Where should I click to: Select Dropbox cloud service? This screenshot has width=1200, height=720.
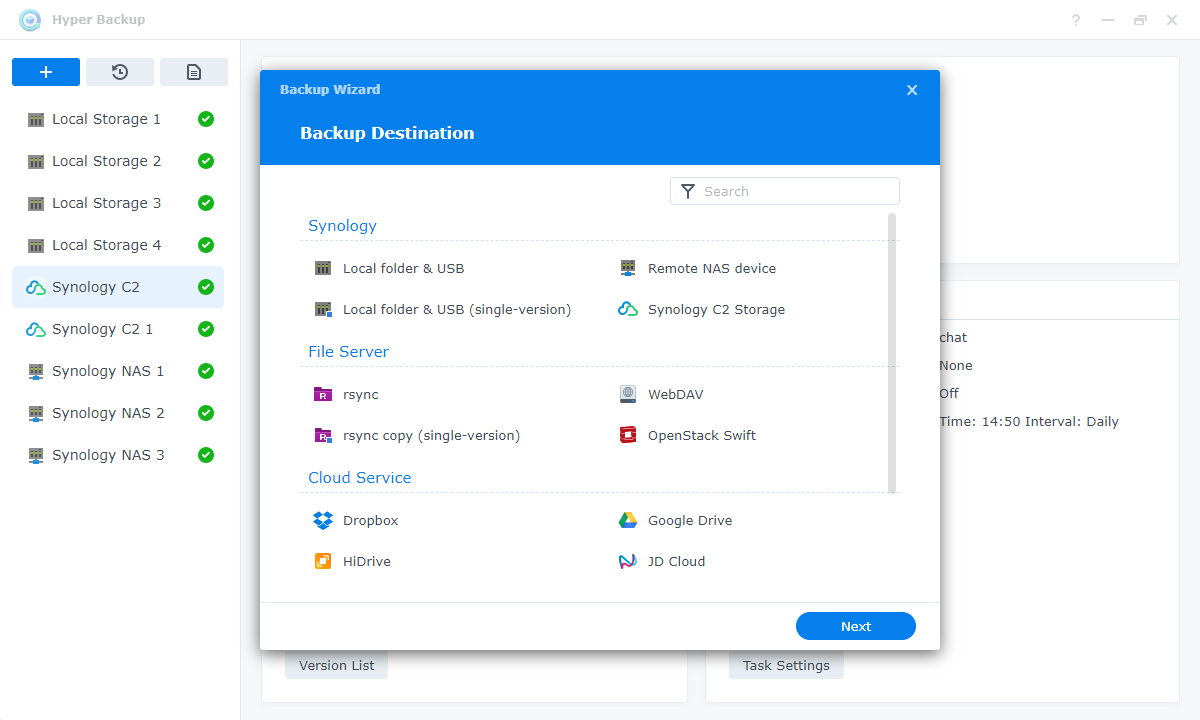click(370, 520)
